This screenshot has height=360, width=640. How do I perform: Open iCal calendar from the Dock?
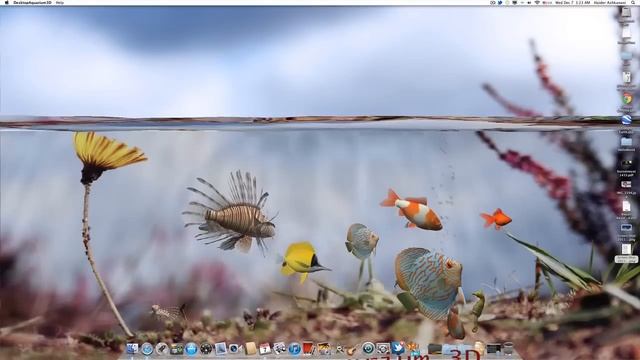click(x=265, y=349)
